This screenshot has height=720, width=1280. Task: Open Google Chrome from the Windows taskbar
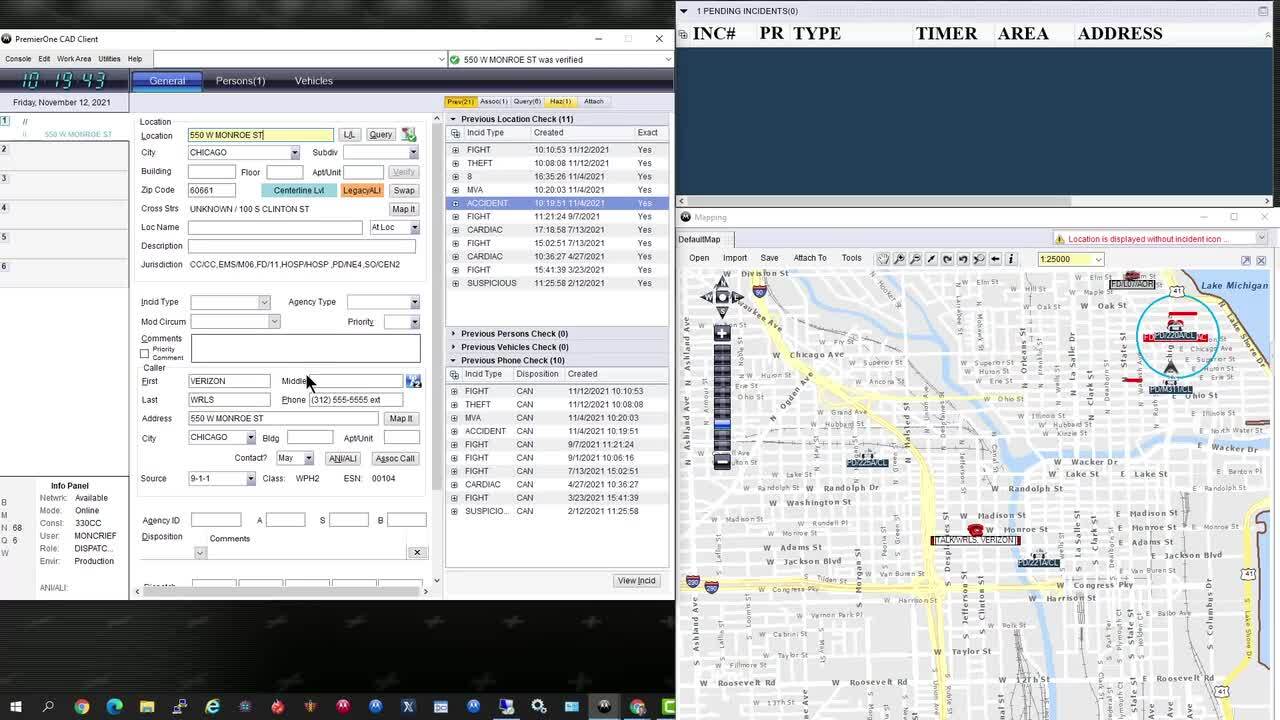coord(82,707)
